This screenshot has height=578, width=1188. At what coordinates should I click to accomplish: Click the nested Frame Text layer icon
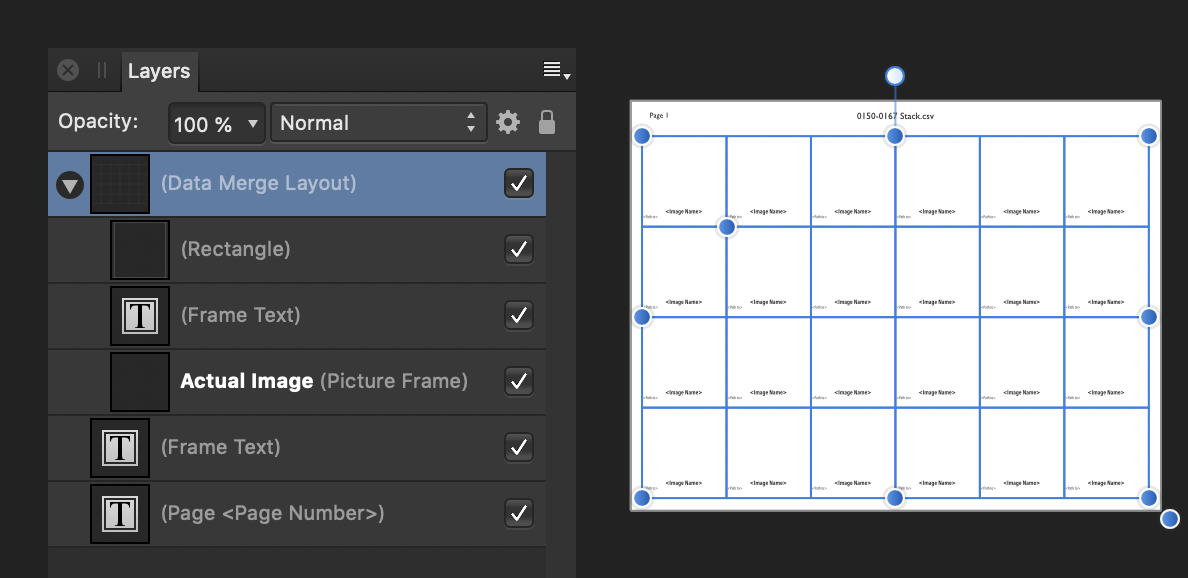tap(140, 316)
